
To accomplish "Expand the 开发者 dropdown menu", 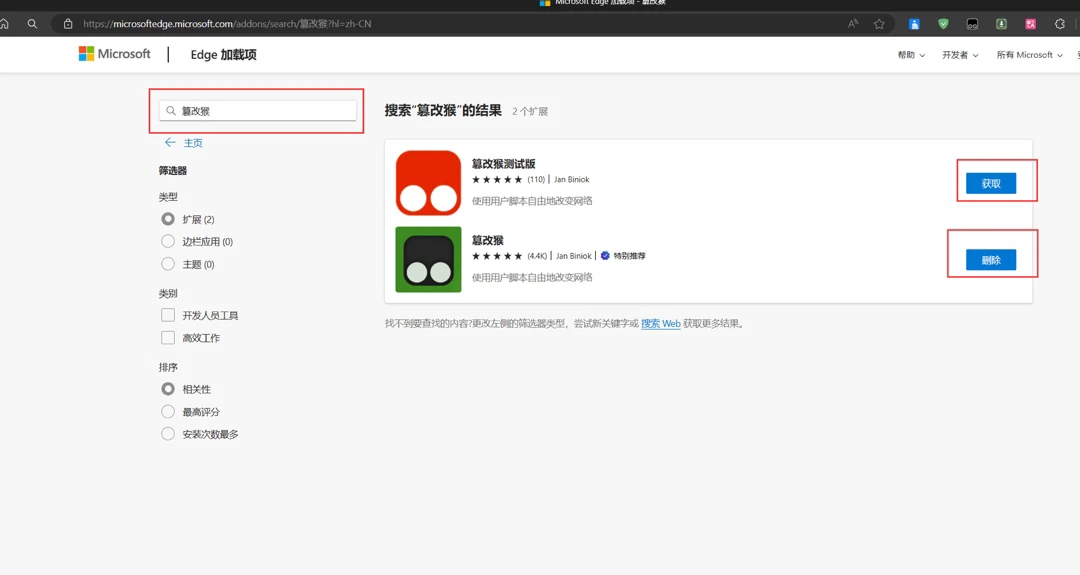I will [960, 55].
